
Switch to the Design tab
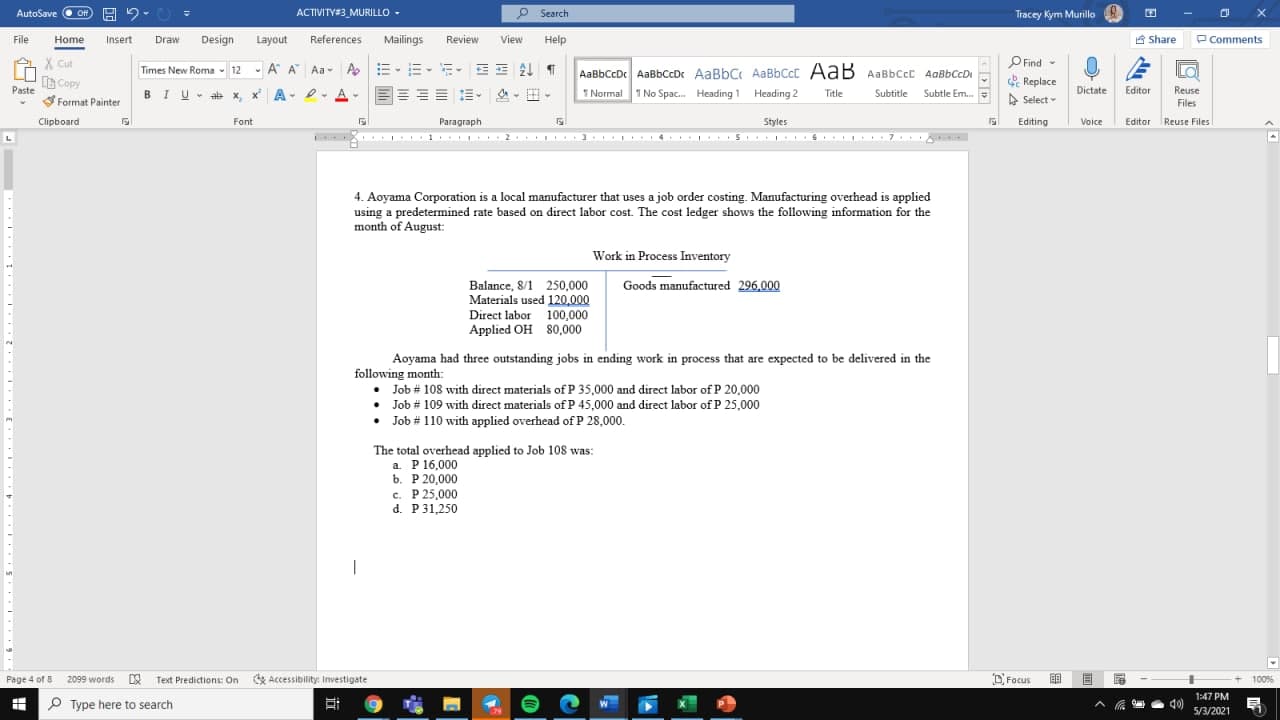click(x=217, y=40)
